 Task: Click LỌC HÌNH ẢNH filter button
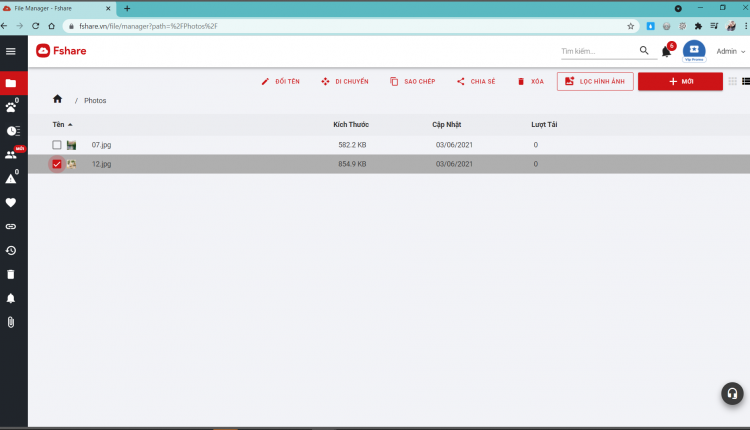click(595, 81)
